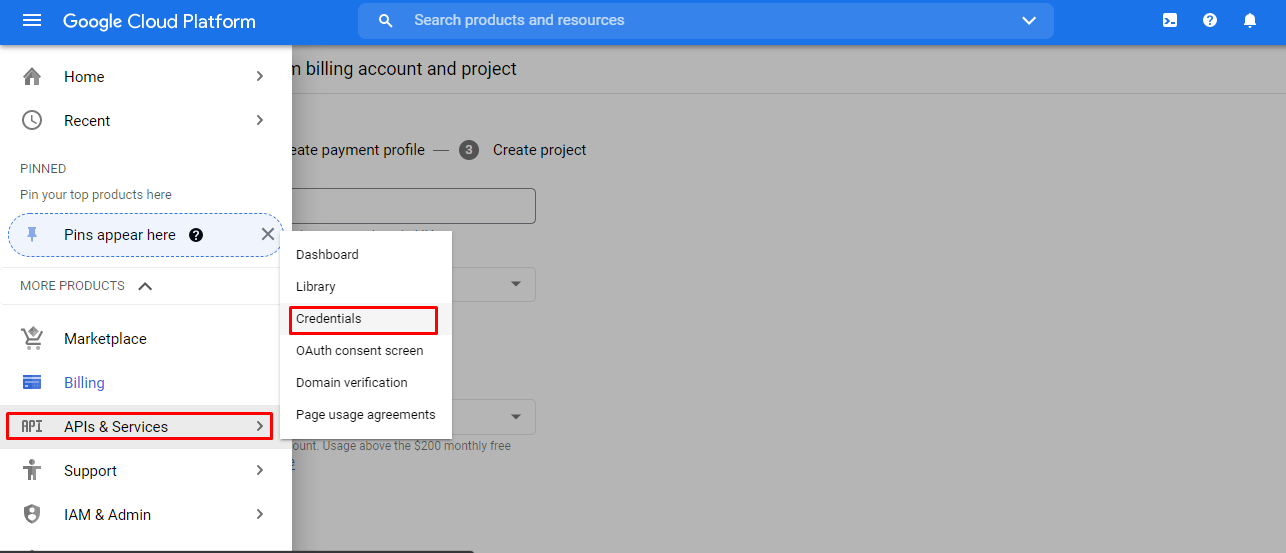Select Library from the submenu
This screenshot has width=1286, height=553.
[x=366, y=287]
